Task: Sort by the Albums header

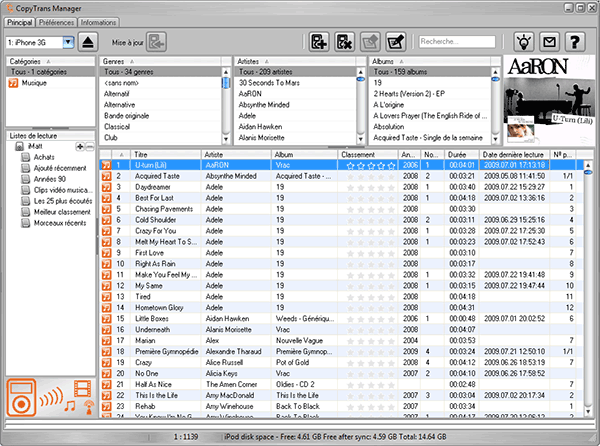Action: point(429,61)
